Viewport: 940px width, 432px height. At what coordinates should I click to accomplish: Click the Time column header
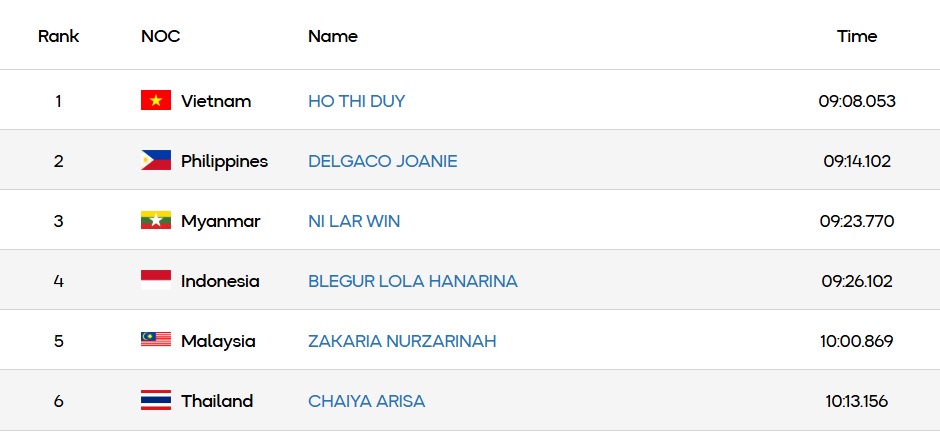click(857, 36)
